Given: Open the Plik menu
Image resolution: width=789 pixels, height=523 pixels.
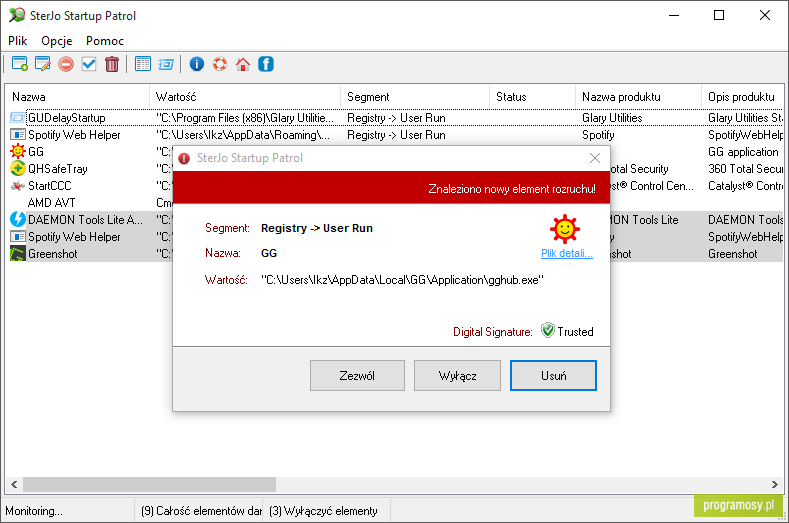Looking at the screenshot, I should click(x=18, y=41).
